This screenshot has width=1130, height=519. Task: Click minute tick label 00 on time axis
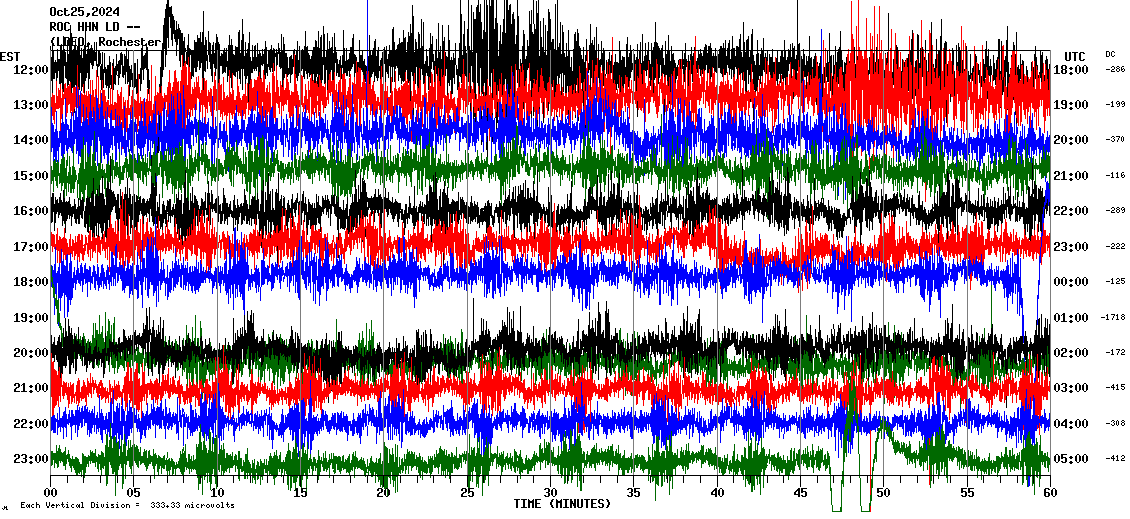[50, 493]
